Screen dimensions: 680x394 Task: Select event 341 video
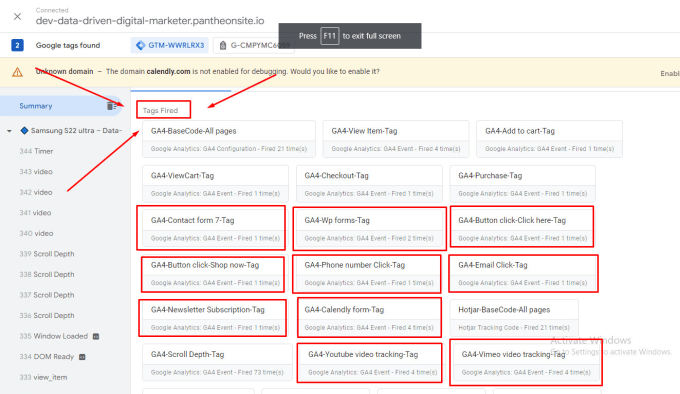click(x=36, y=213)
